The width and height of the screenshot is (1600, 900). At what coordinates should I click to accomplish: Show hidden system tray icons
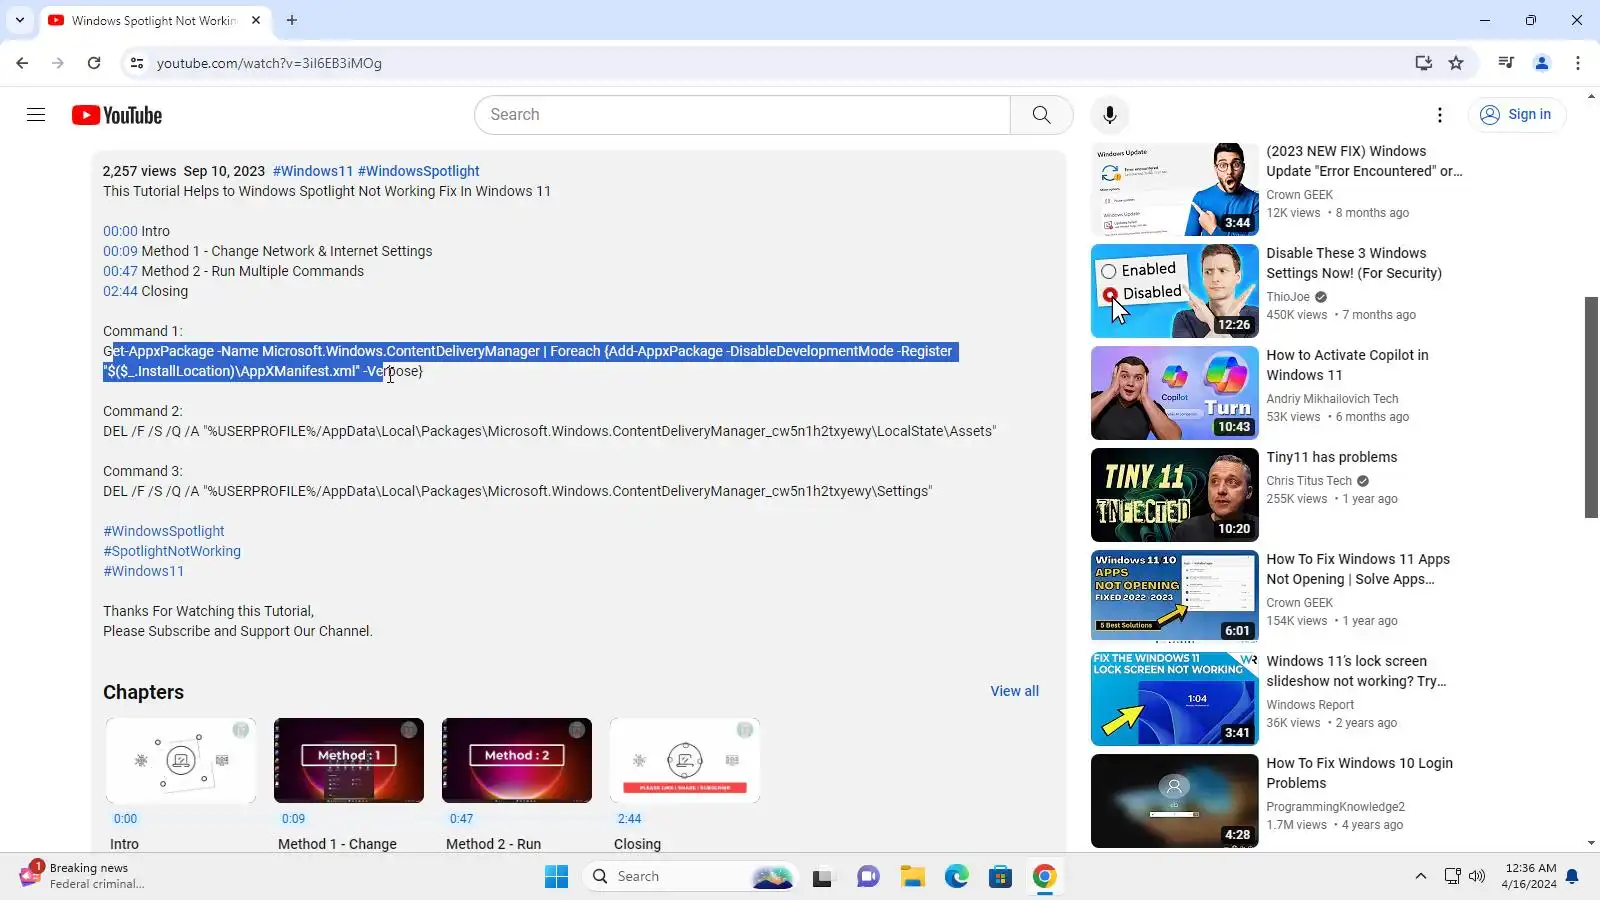1420,877
